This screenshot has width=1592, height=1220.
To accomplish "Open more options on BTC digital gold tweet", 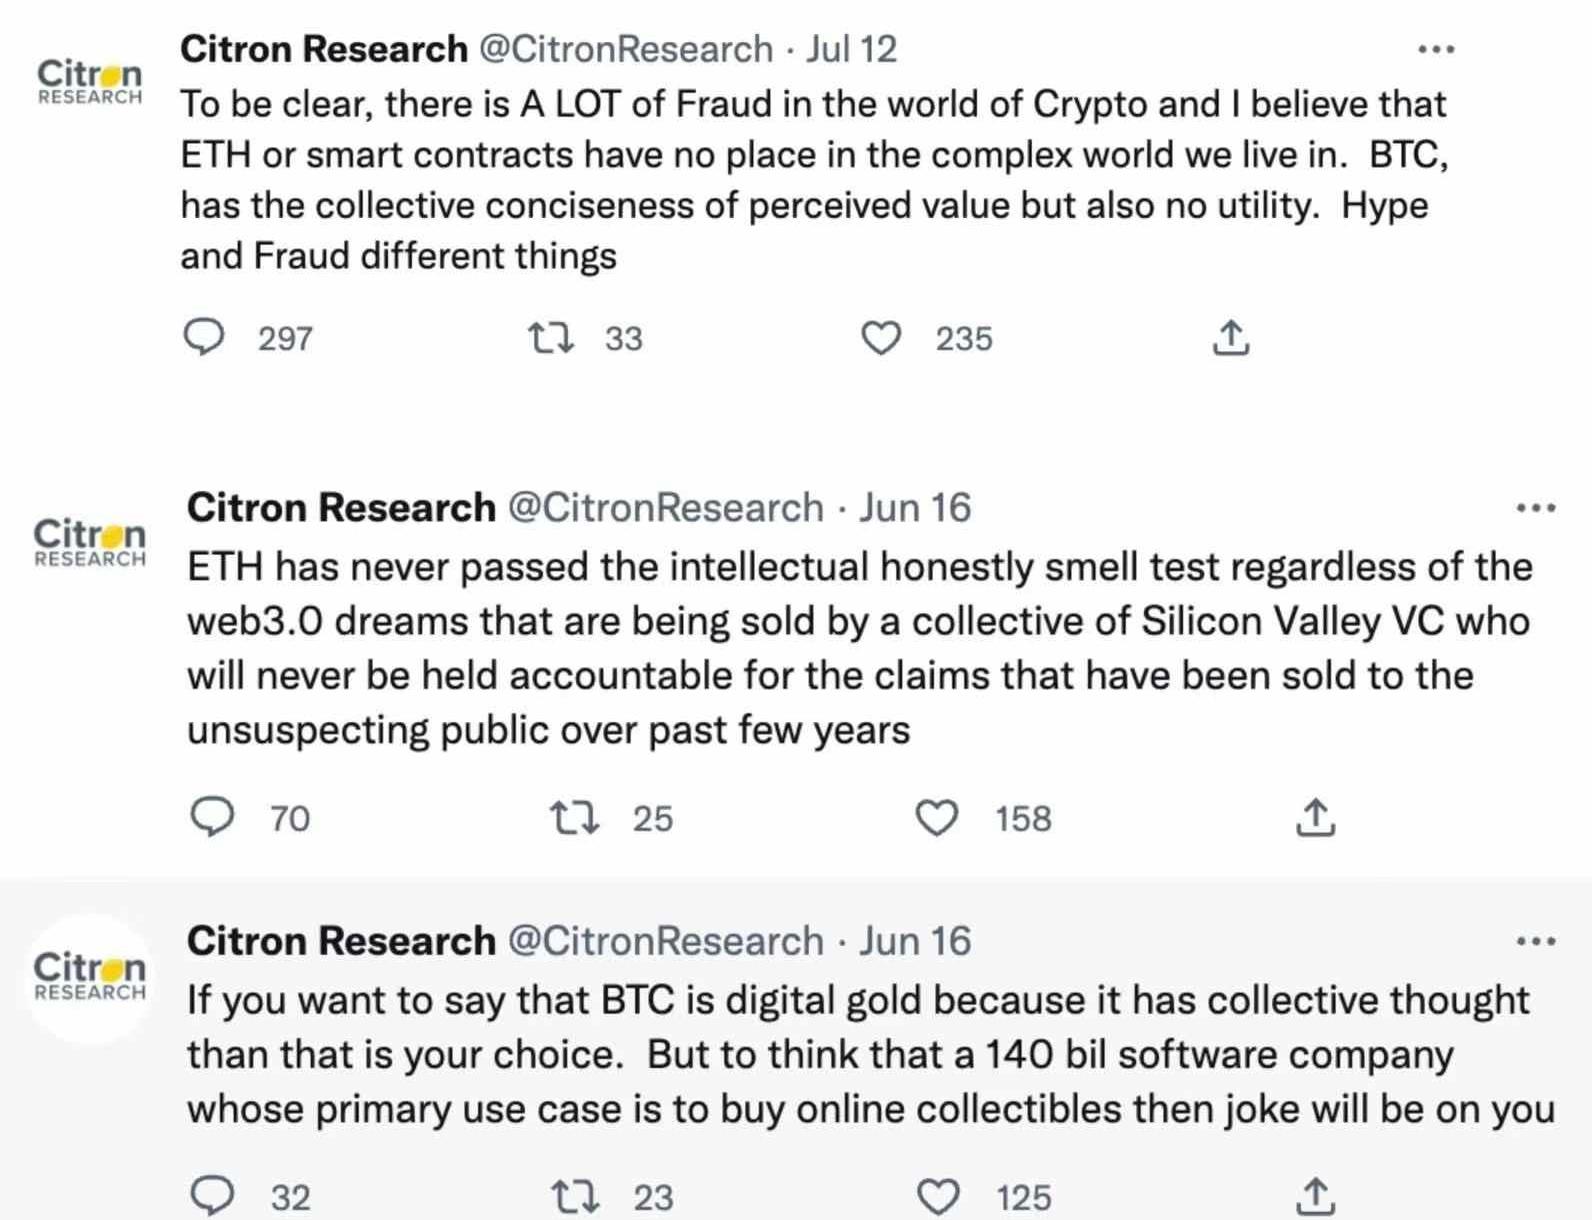I will 1535,941.
